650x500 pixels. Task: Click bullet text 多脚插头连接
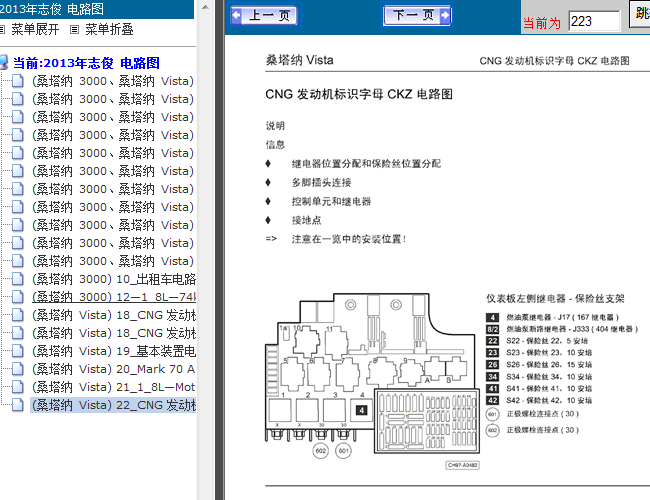click(x=322, y=182)
